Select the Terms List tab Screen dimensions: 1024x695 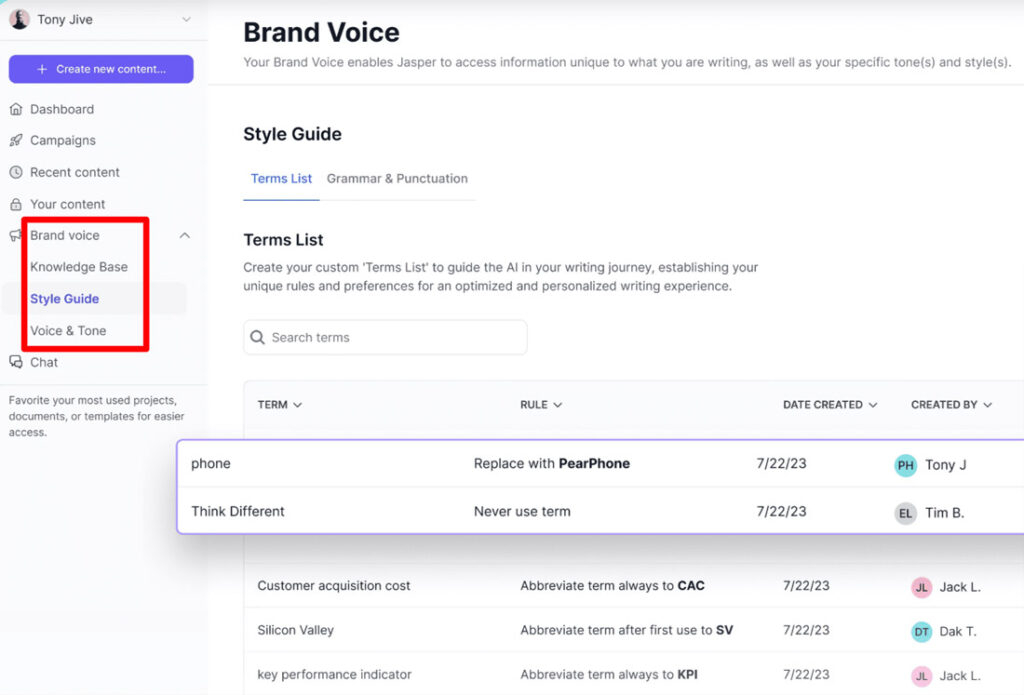281,179
